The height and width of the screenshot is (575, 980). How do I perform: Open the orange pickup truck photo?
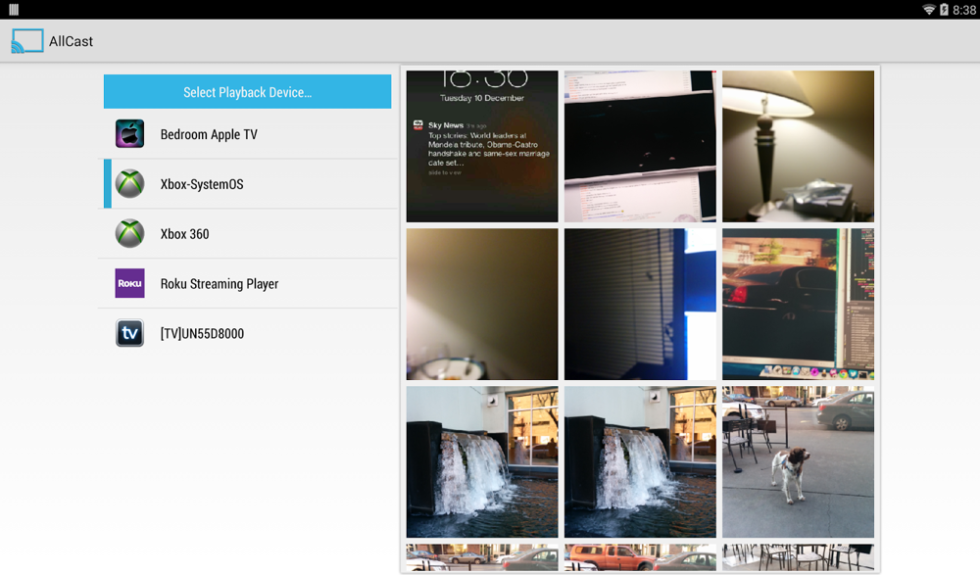(x=640, y=557)
